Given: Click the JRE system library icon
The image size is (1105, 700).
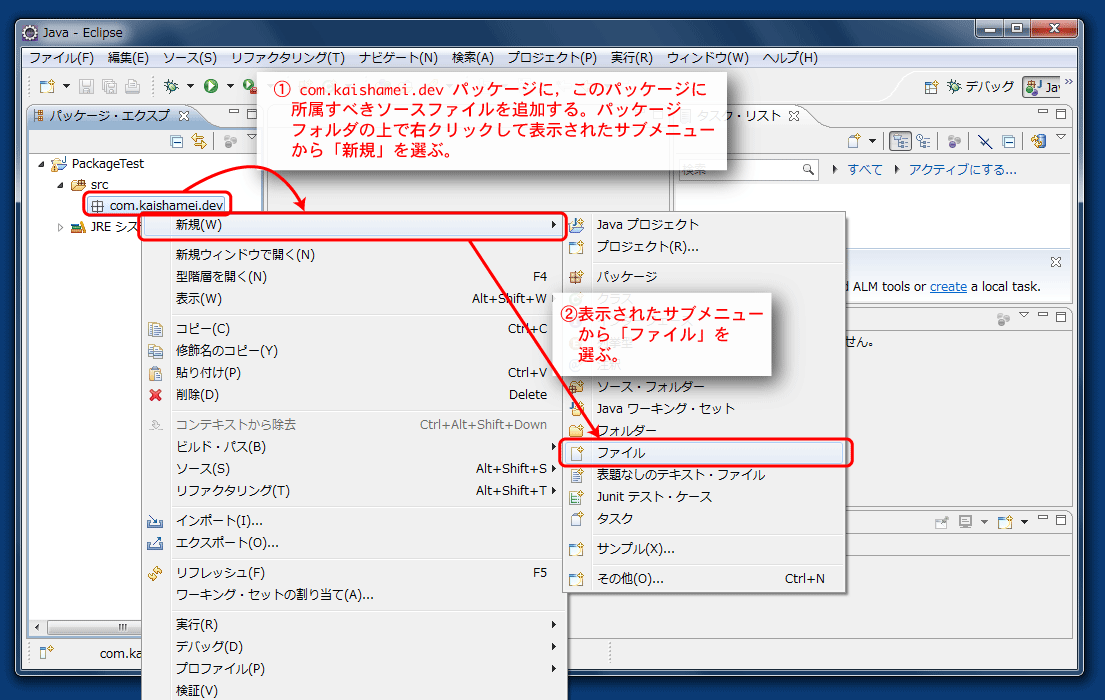Looking at the screenshot, I should (78, 227).
